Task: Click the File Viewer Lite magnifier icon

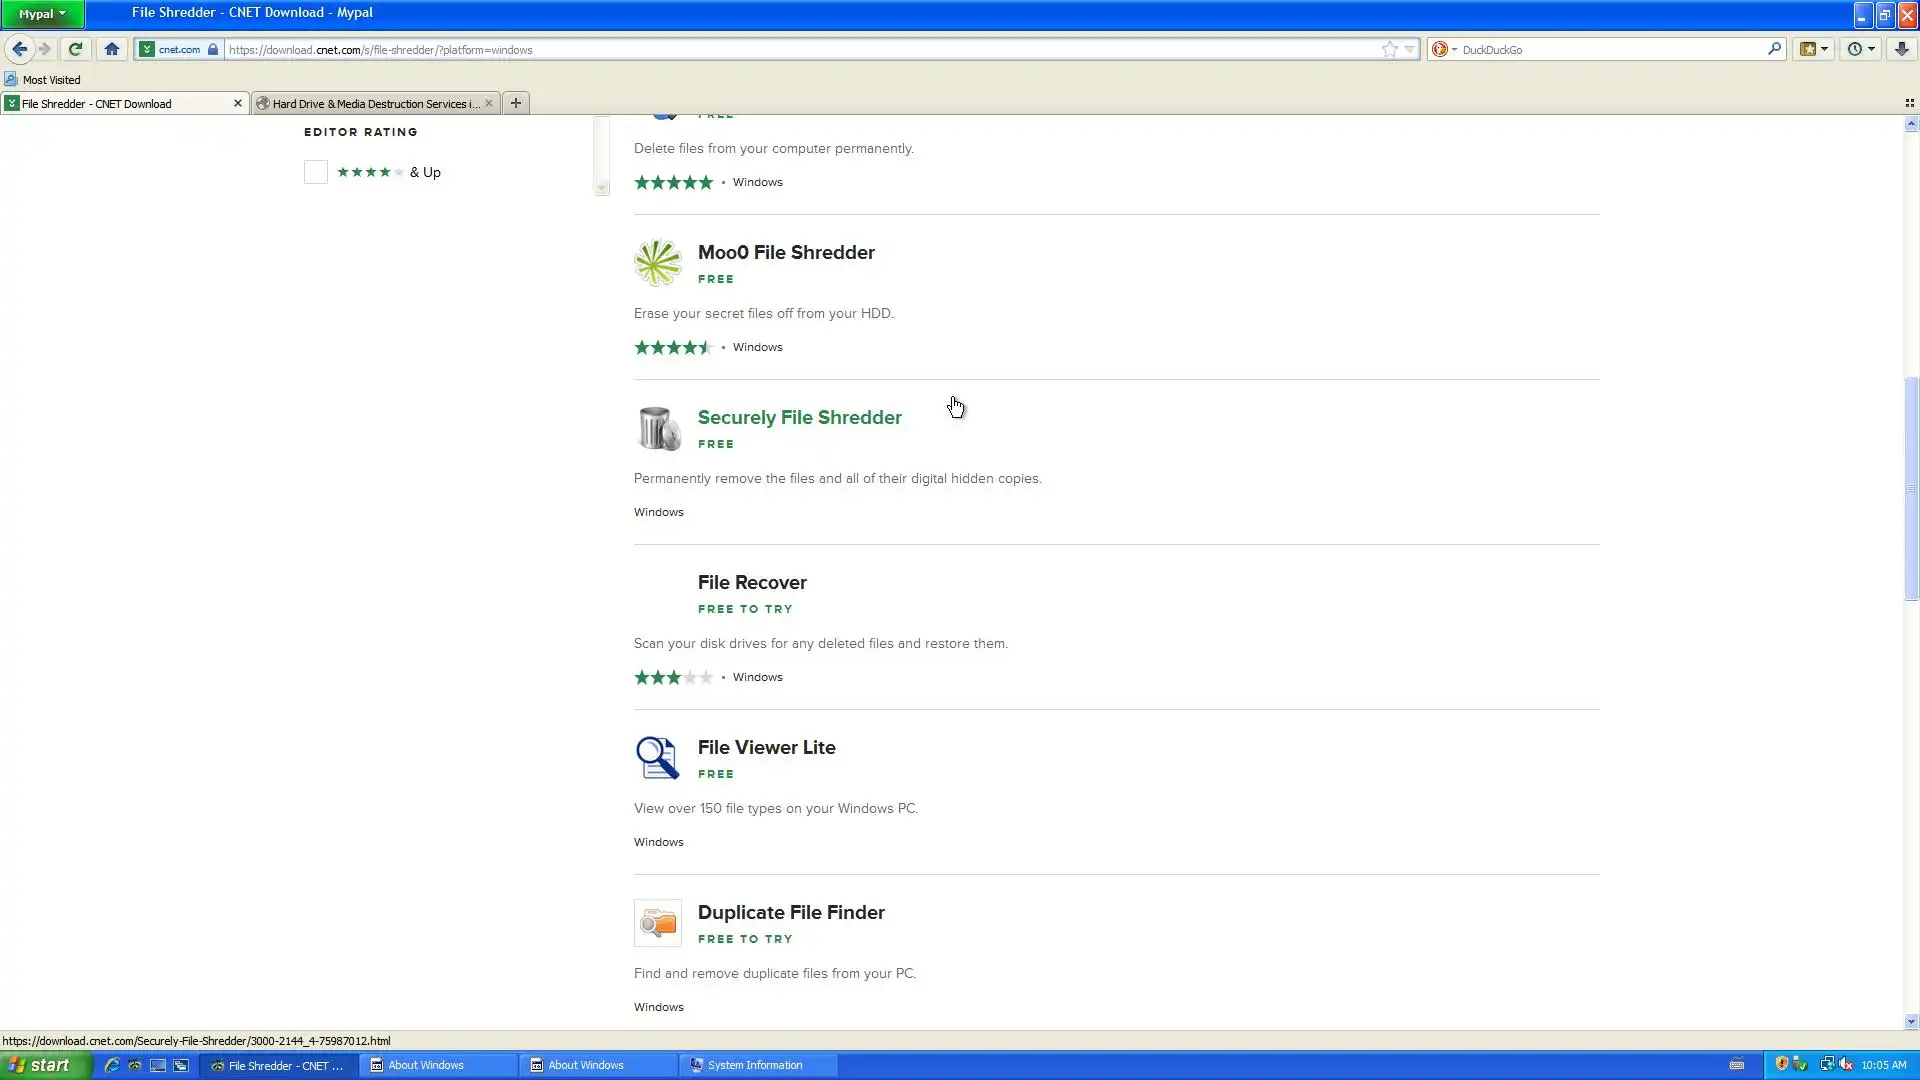Action: pos(657,758)
